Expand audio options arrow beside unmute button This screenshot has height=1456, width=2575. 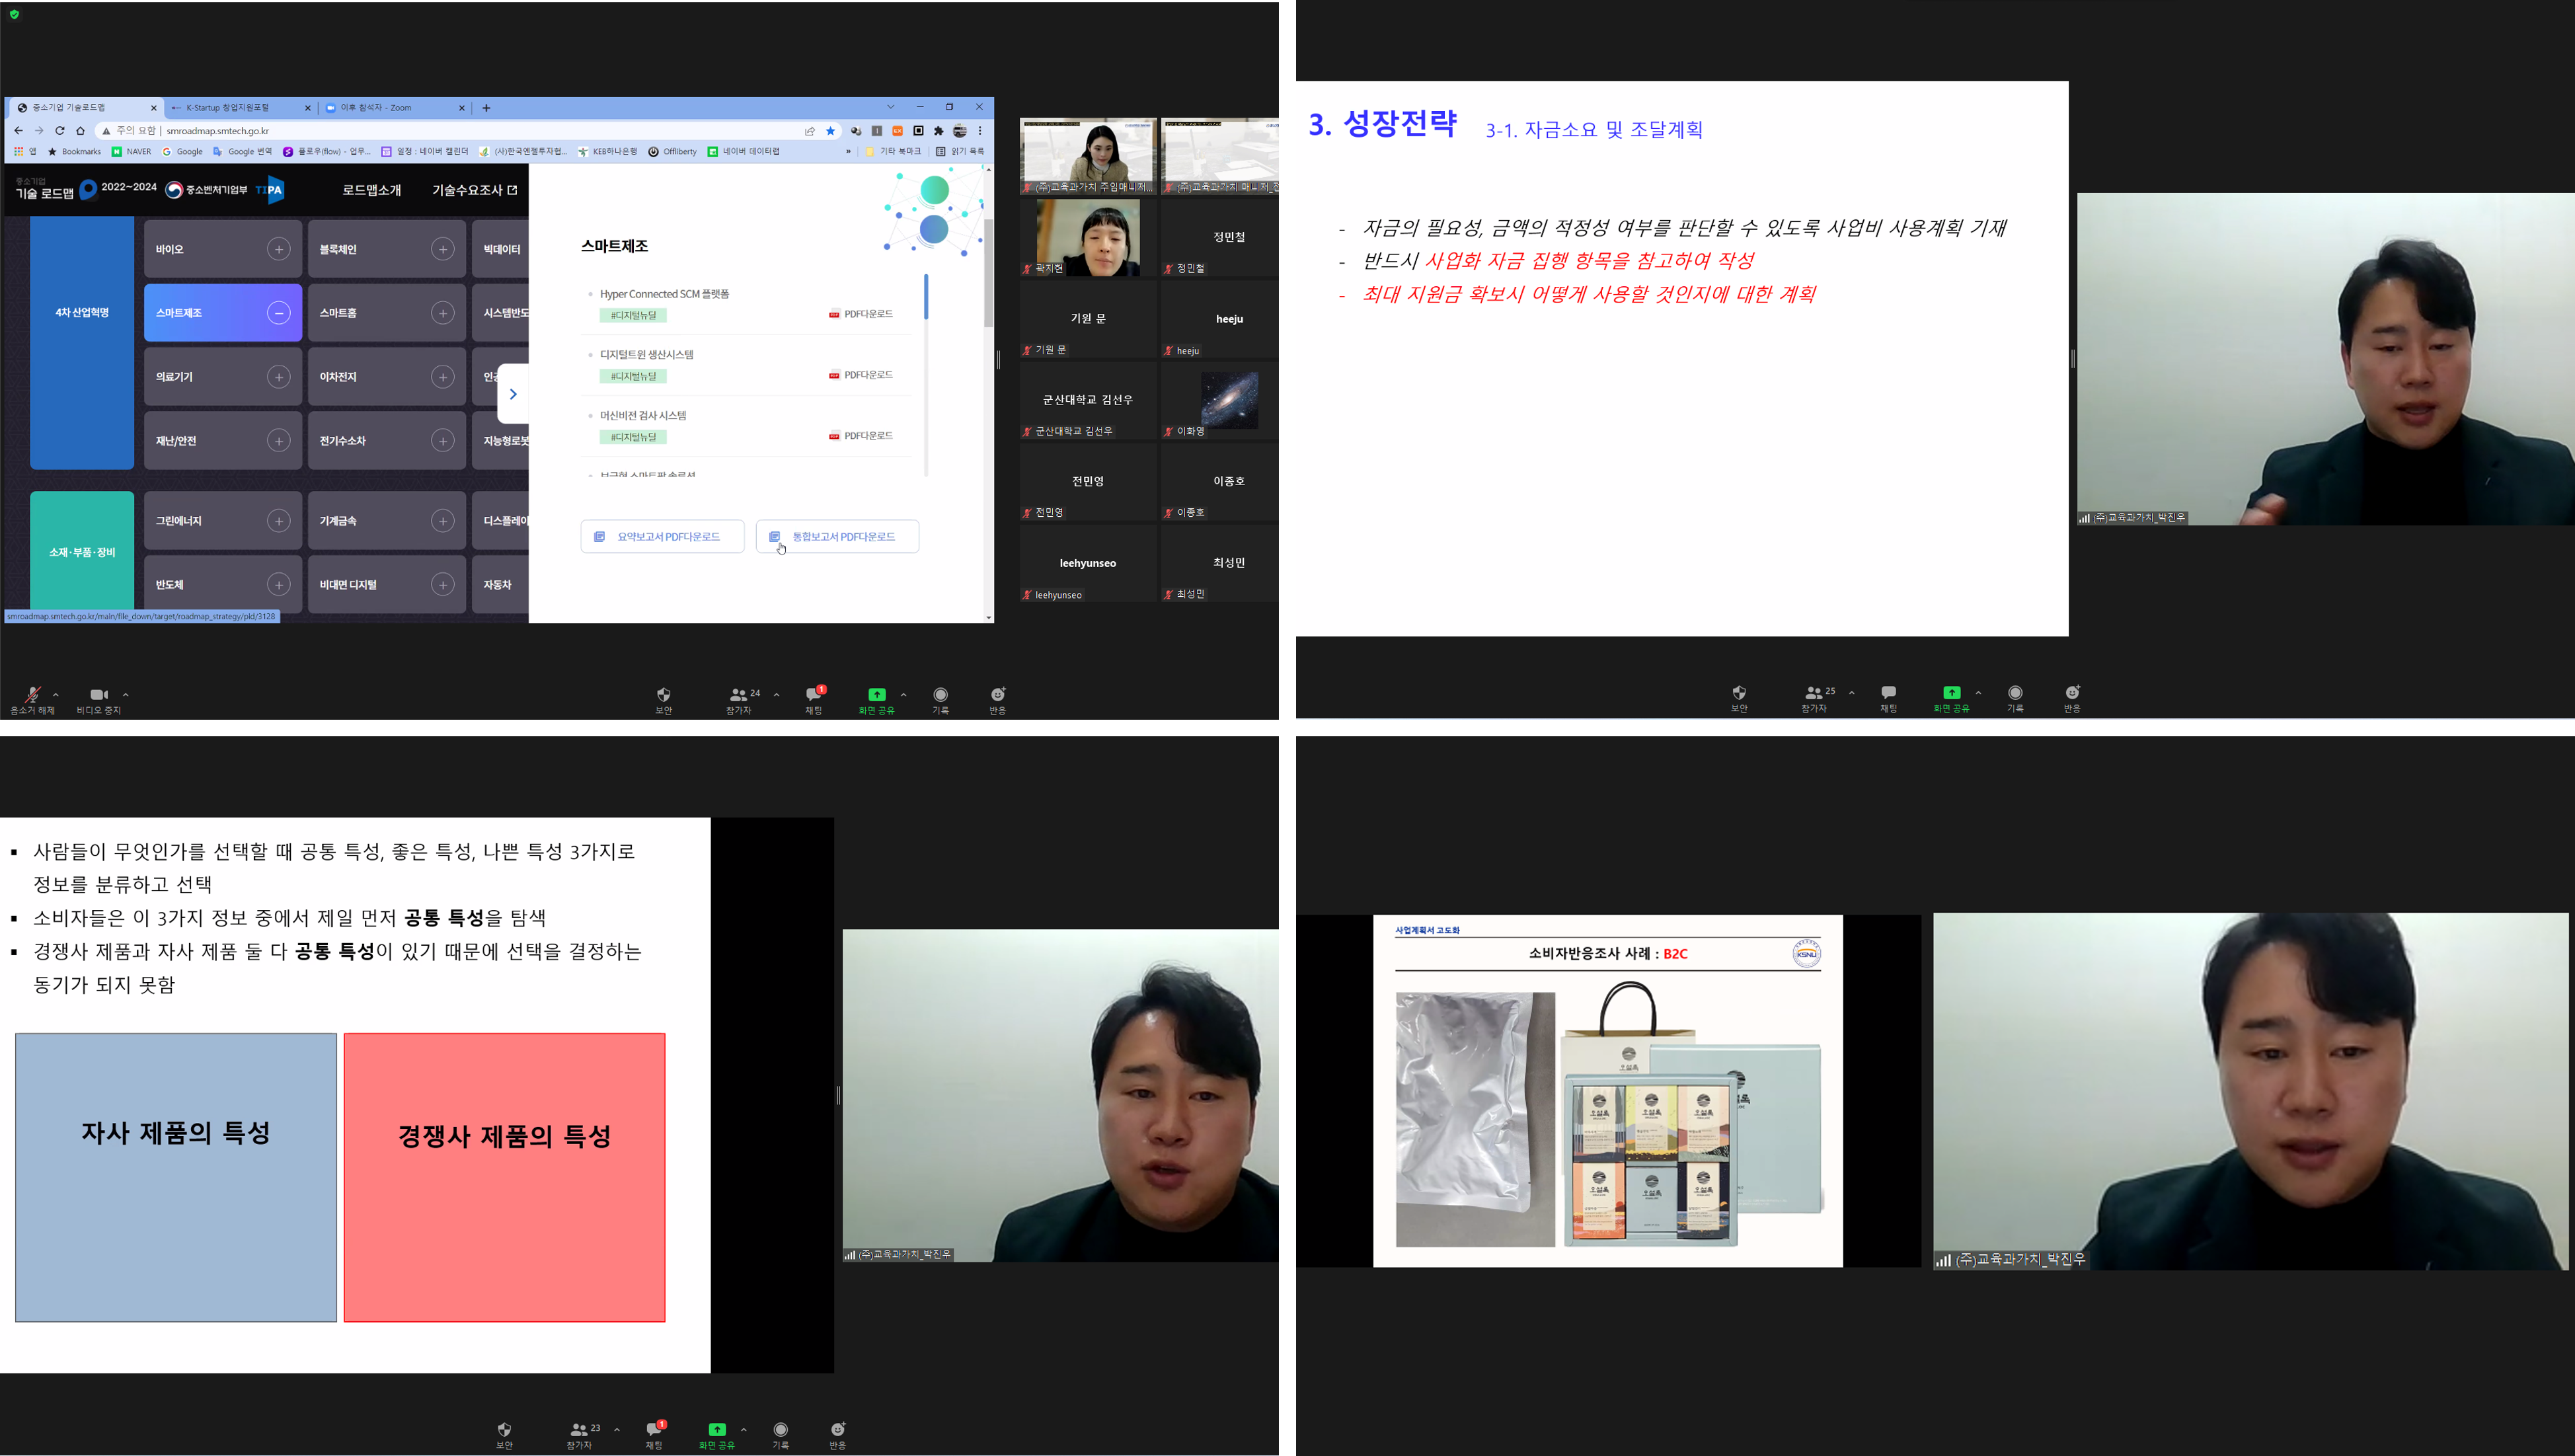[x=56, y=694]
